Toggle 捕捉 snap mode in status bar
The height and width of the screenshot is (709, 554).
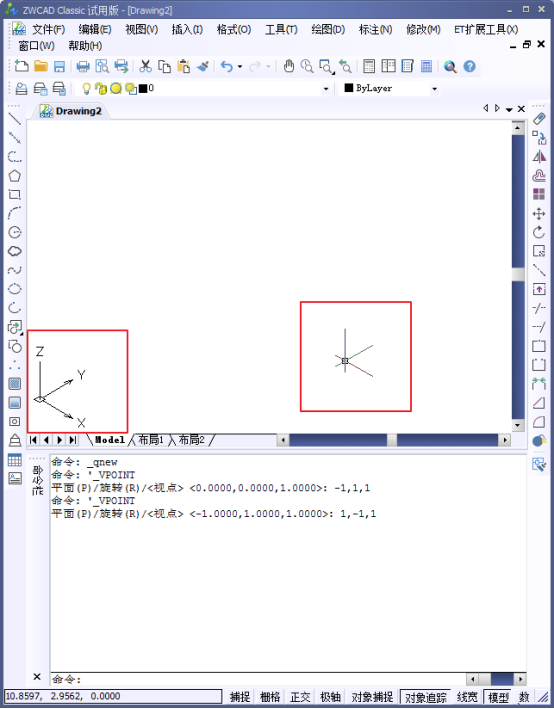240,697
